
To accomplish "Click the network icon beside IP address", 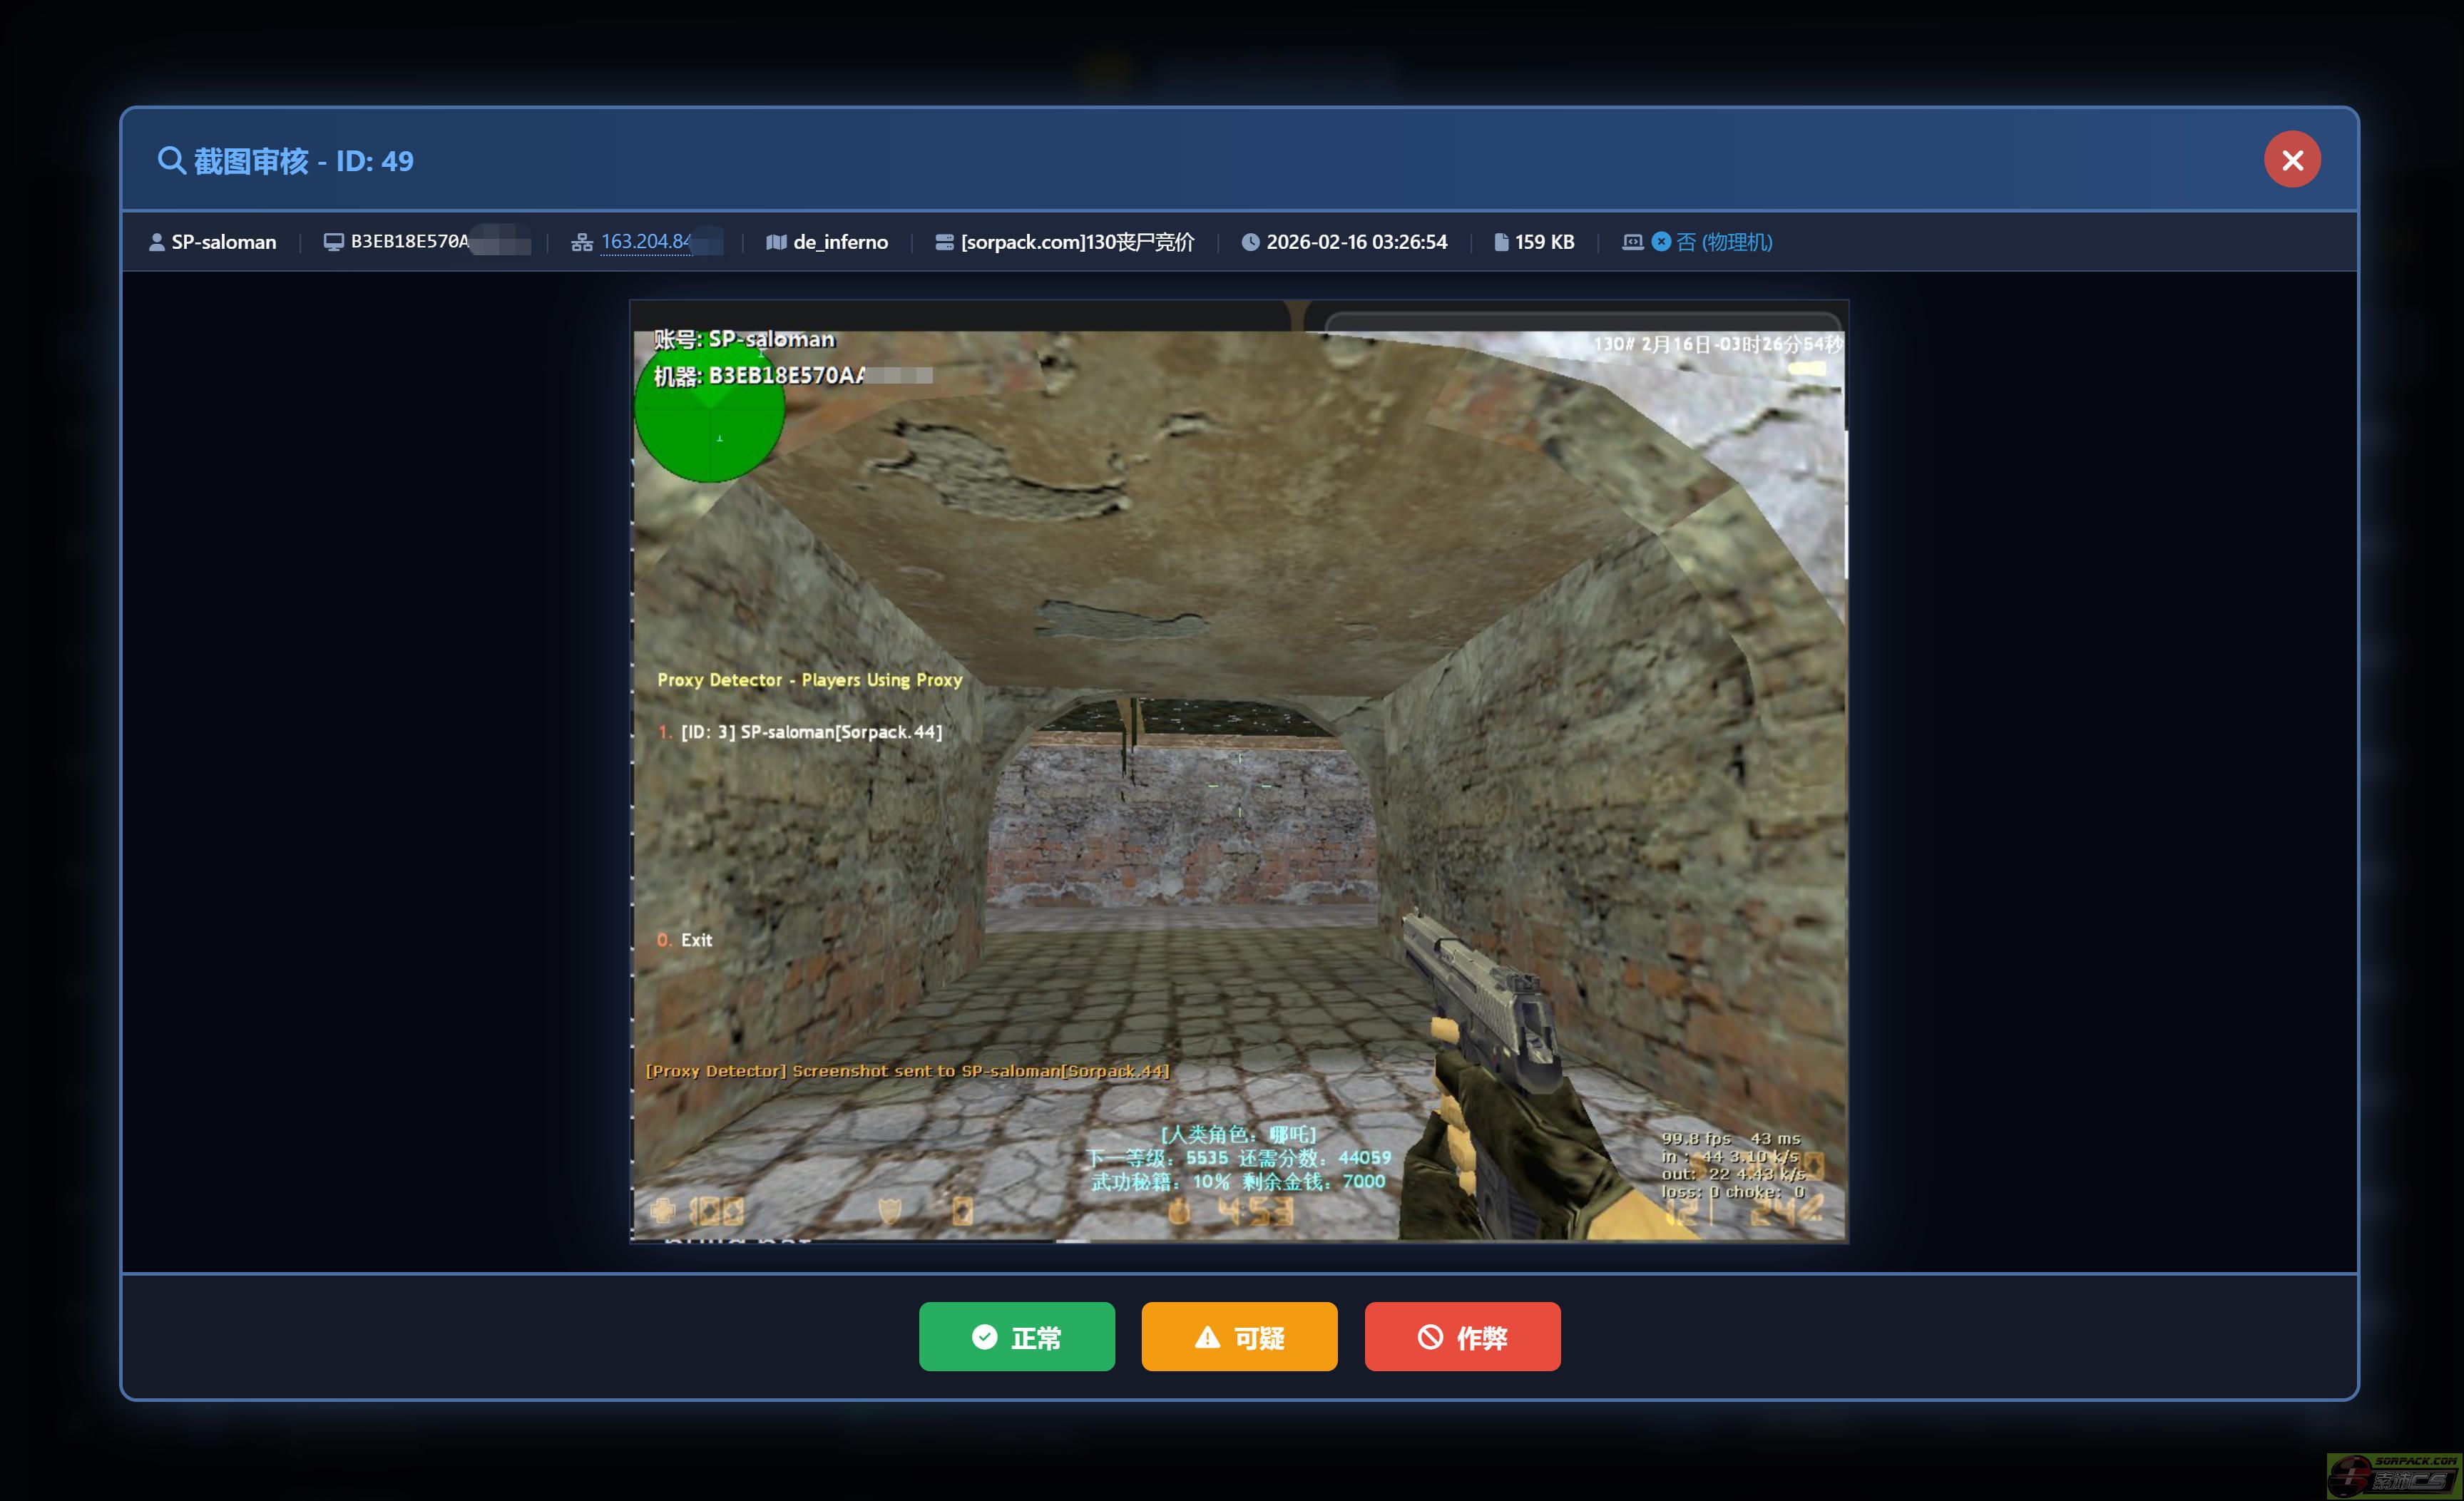I will [x=581, y=242].
